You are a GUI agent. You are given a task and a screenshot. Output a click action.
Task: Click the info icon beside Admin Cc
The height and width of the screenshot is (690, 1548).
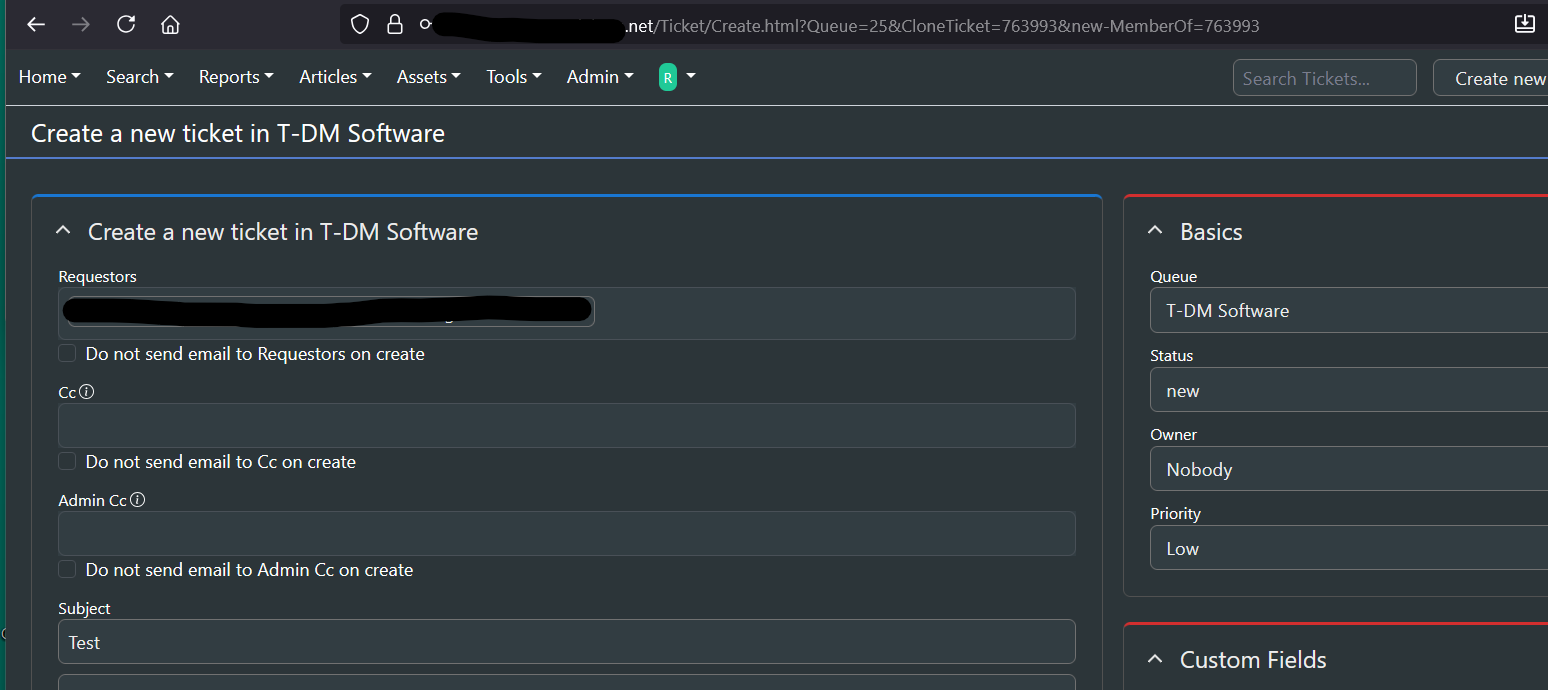[x=138, y=500]
